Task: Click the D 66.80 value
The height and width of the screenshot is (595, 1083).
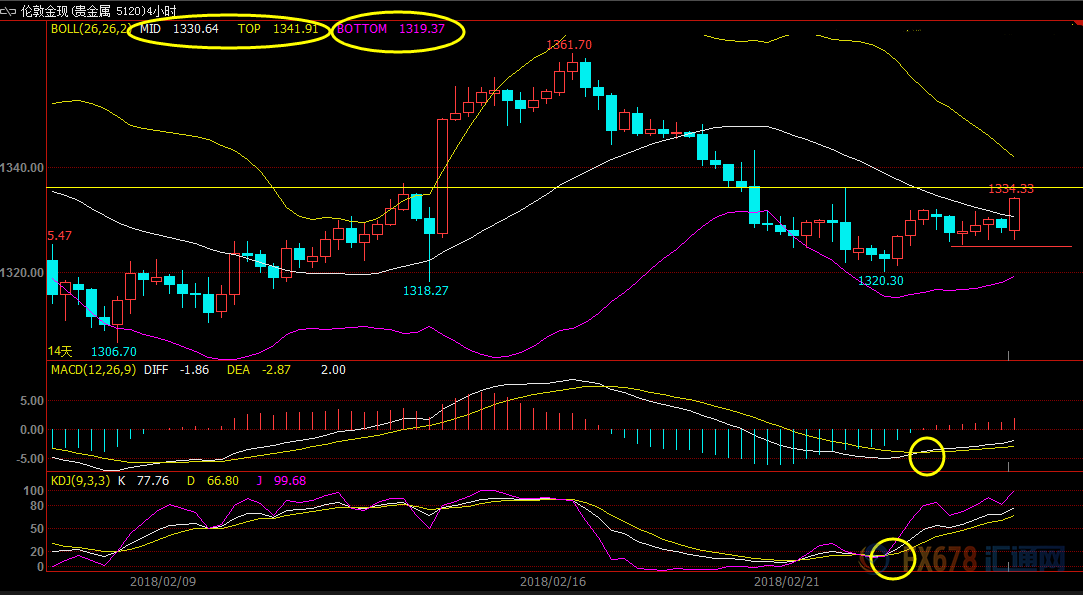Action: coord(213,480)
